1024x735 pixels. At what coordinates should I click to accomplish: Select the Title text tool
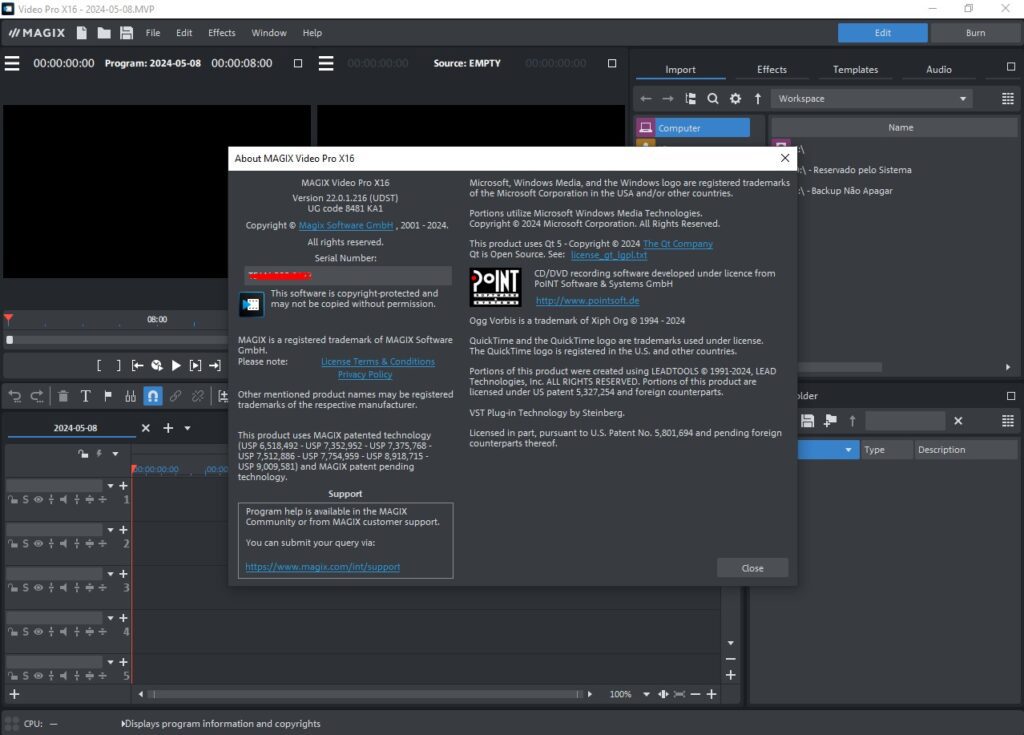[x=86, y=396]
